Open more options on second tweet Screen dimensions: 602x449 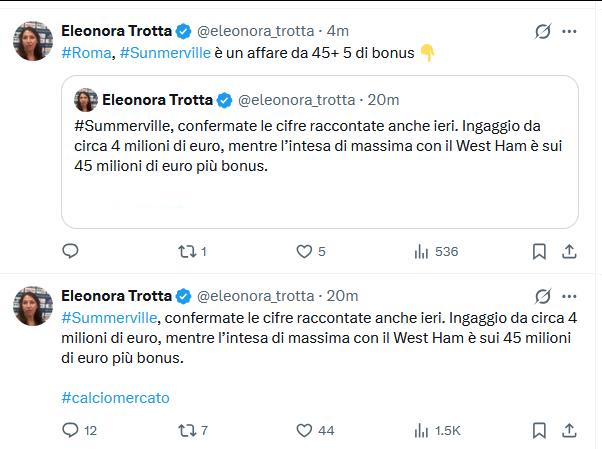point(569,296)
